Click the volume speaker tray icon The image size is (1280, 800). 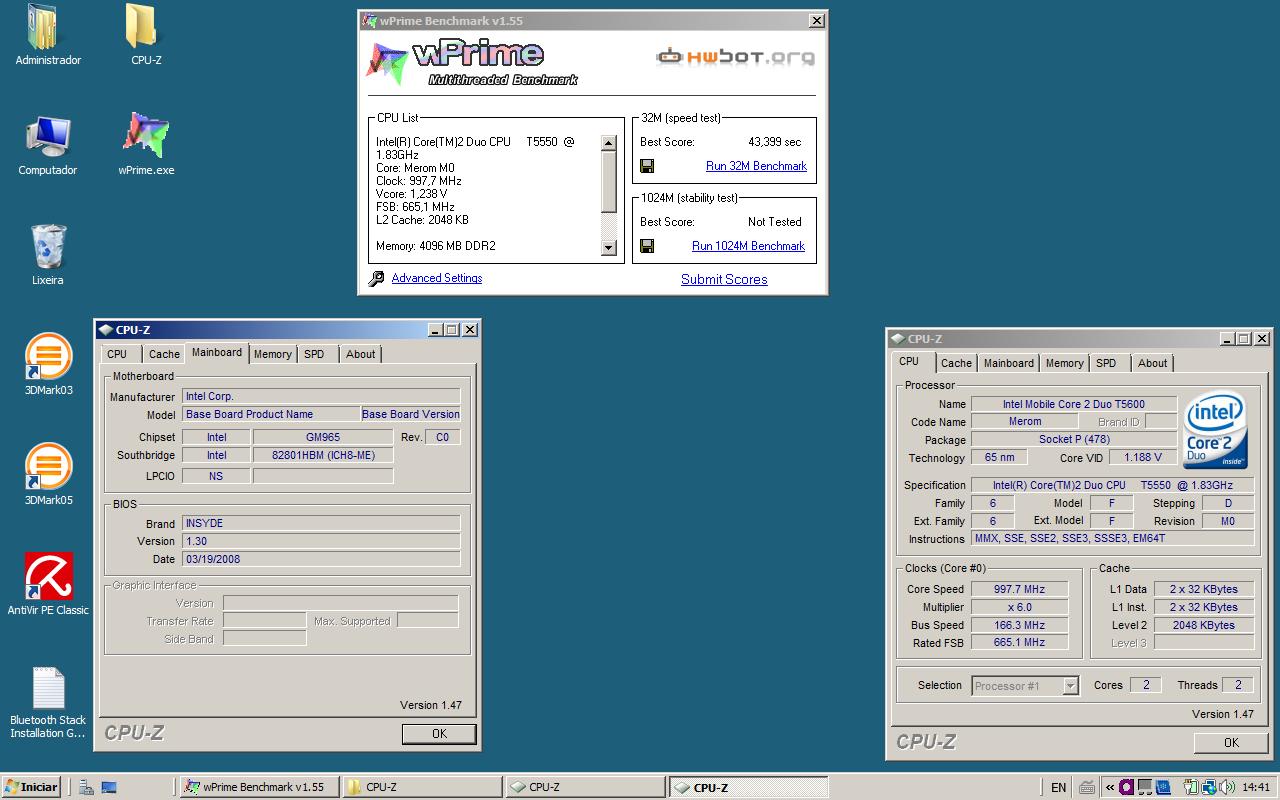1225,788
